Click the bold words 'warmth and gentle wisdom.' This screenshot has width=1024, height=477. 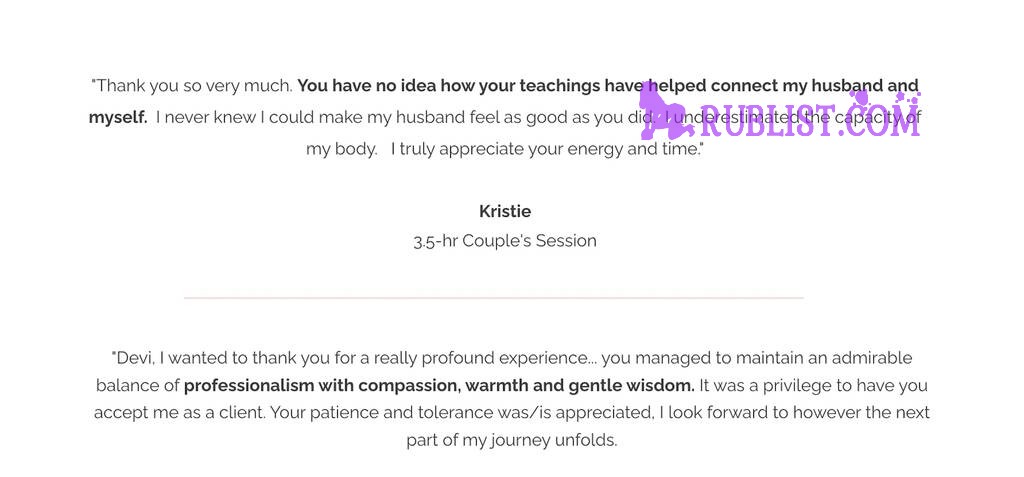point(580,386)
